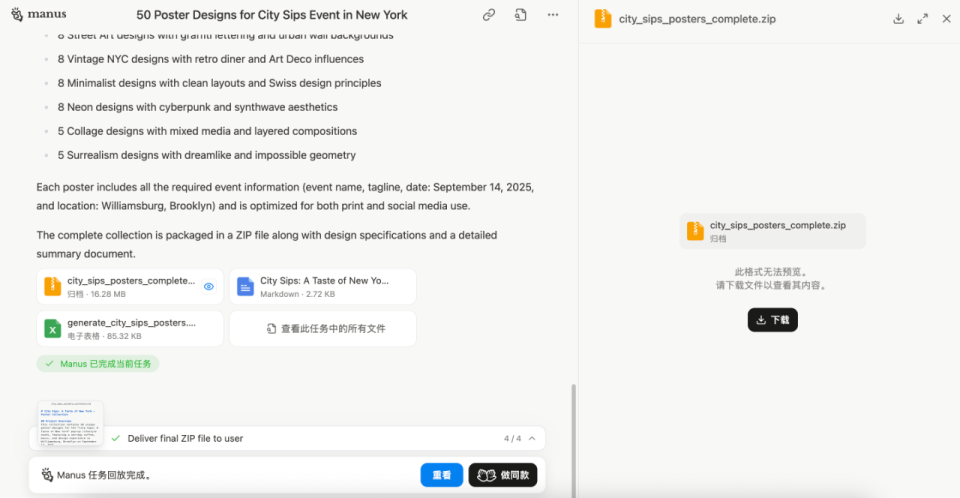960x498 pixels.
Task: Open generate_city_sips_posters spreadsheet card
Action: click(x=130, y=328)
